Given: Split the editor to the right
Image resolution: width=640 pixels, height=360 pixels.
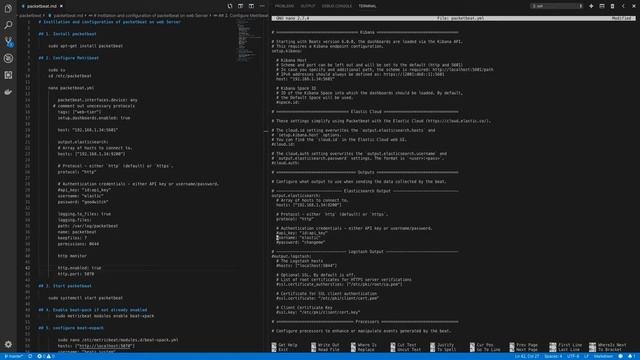Looking at the screenshot, I should point(251,6).
